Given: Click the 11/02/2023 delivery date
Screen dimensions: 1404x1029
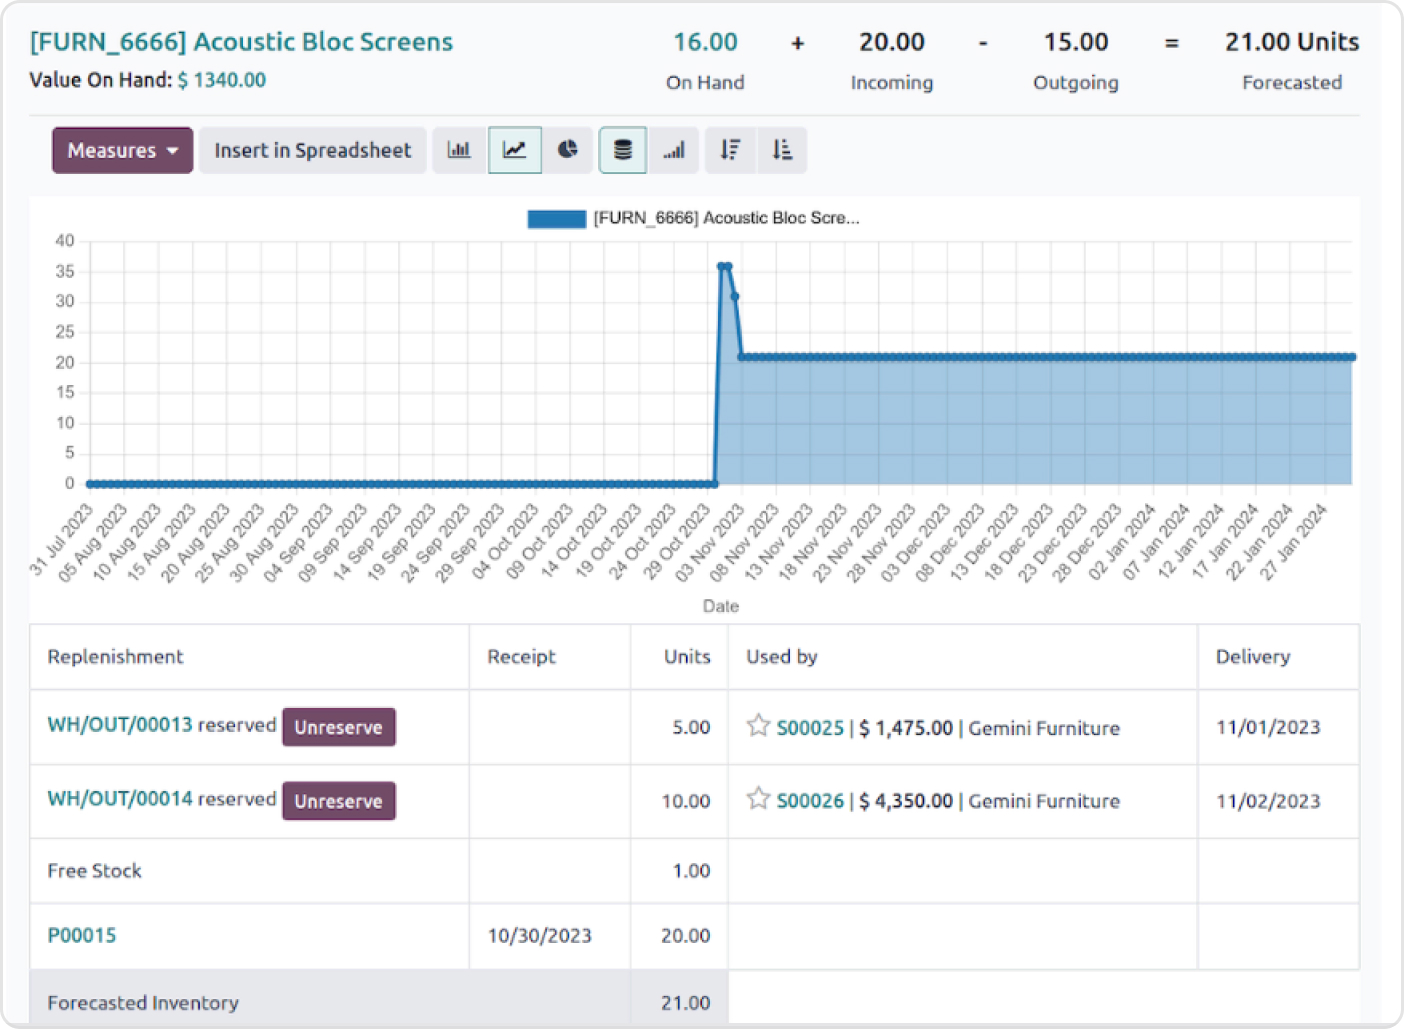Looking at the screenshot, I should click(1268, 801).
